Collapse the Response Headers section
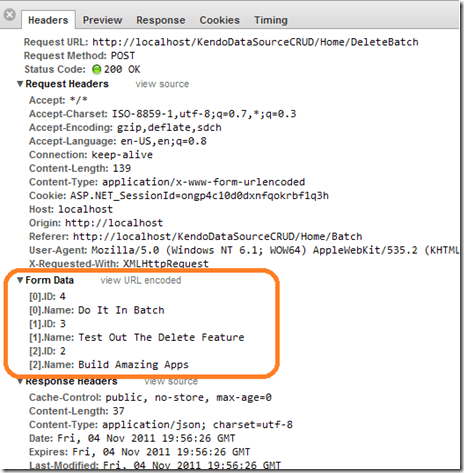464x473 pixels. (x=20, y=381)
